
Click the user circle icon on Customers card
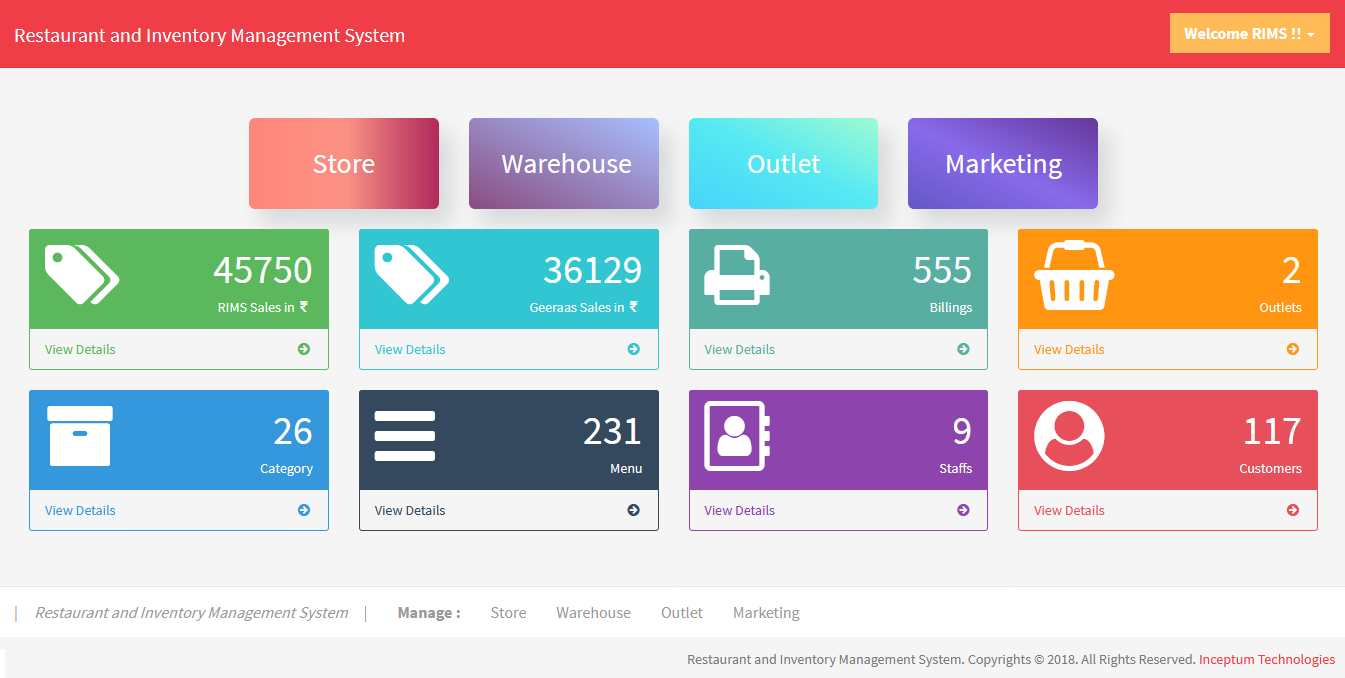[x=1069, y=436]
